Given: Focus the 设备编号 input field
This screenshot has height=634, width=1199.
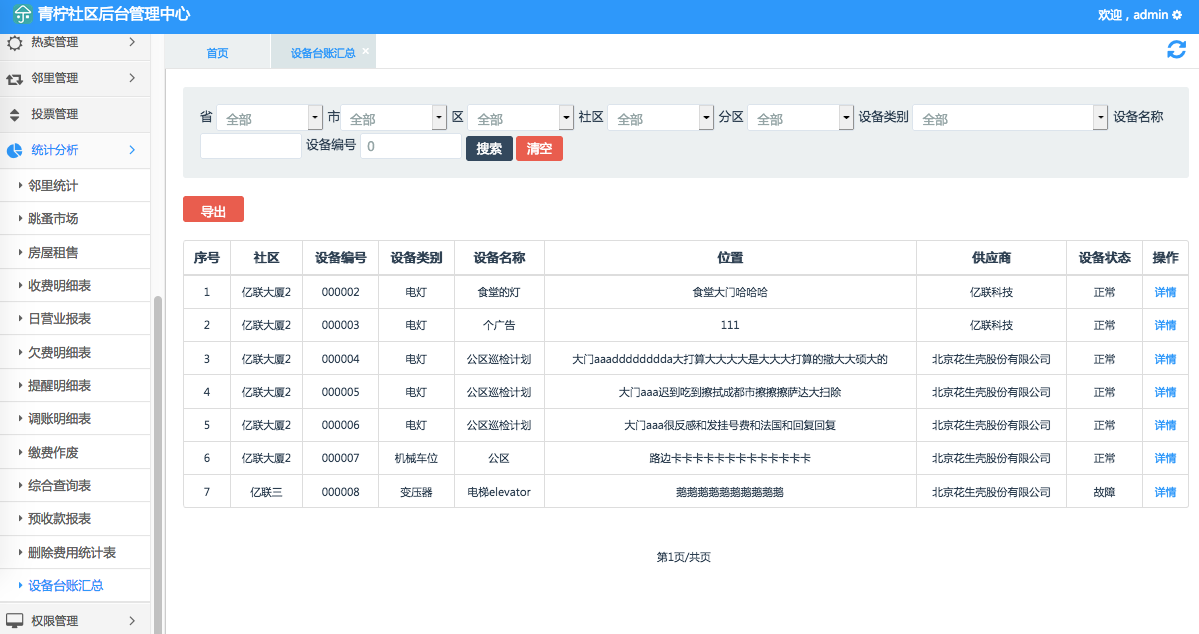Looking at the screenshot, I should click(x=411, y=146).
